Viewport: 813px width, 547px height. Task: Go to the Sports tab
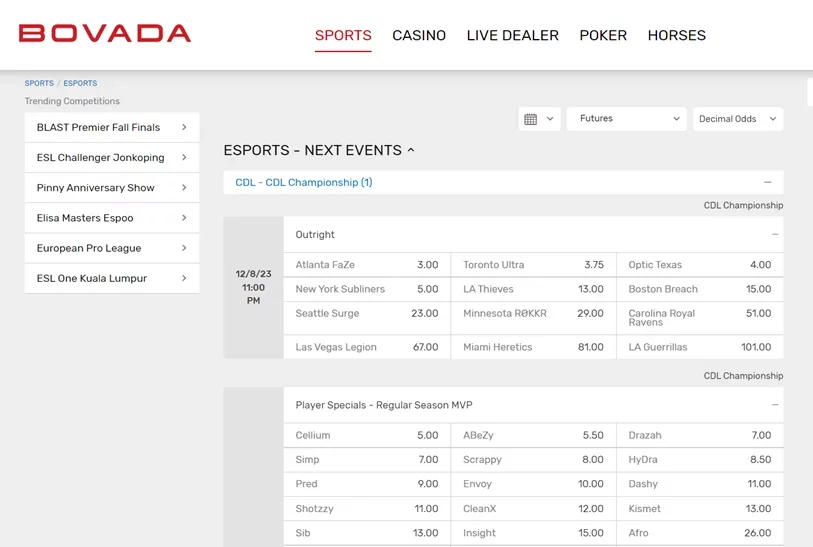coord(343,35)
